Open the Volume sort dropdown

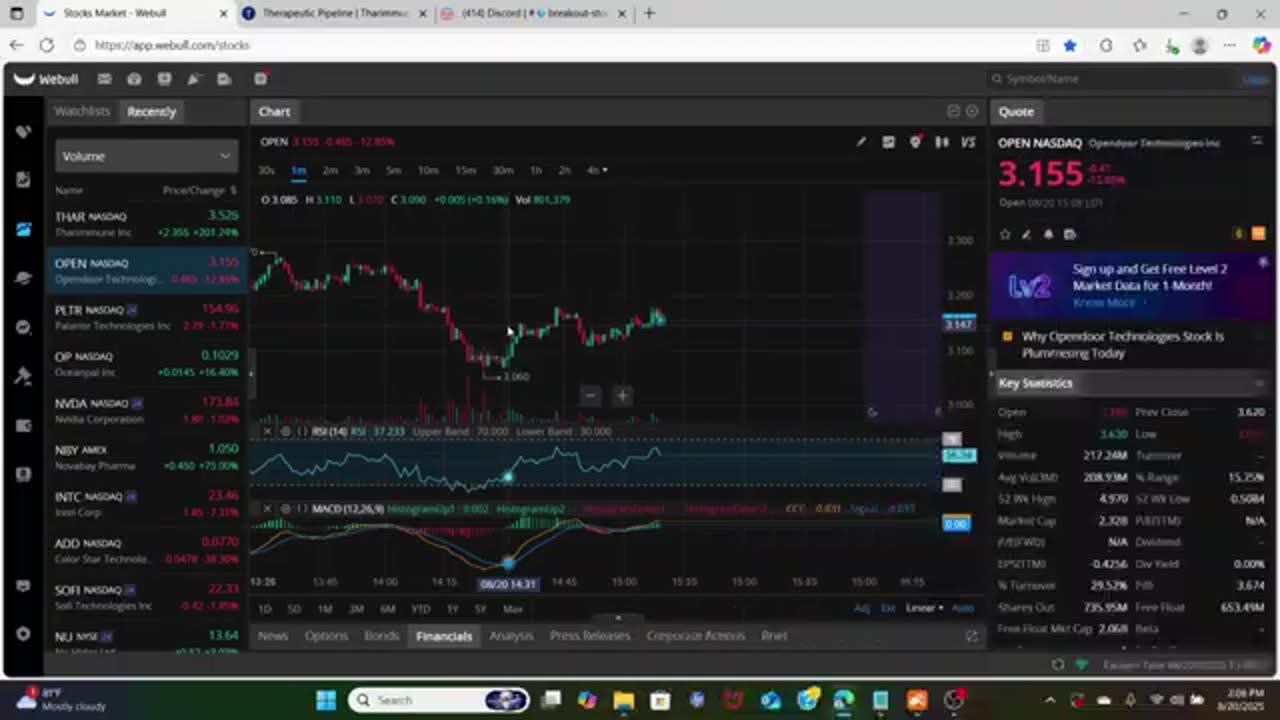point(146,156)
